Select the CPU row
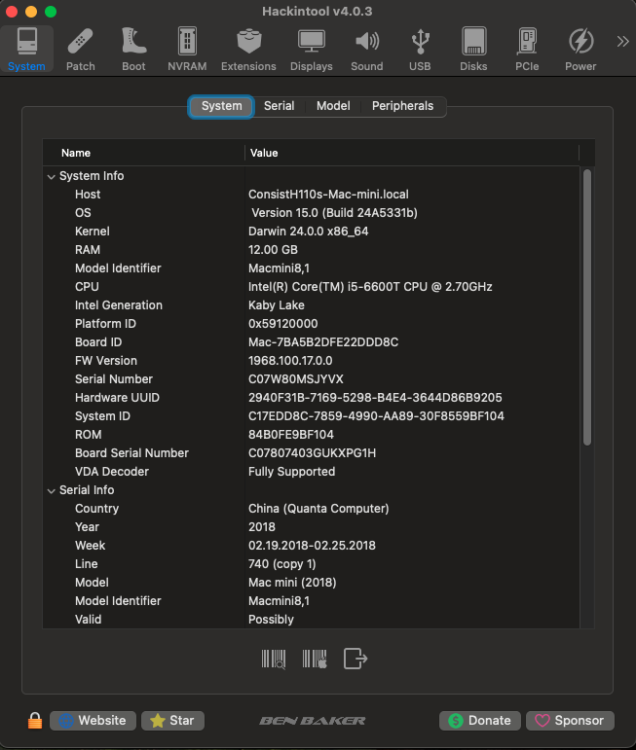The width and height of the screenshot is (636, 750). tap(311, 287)
